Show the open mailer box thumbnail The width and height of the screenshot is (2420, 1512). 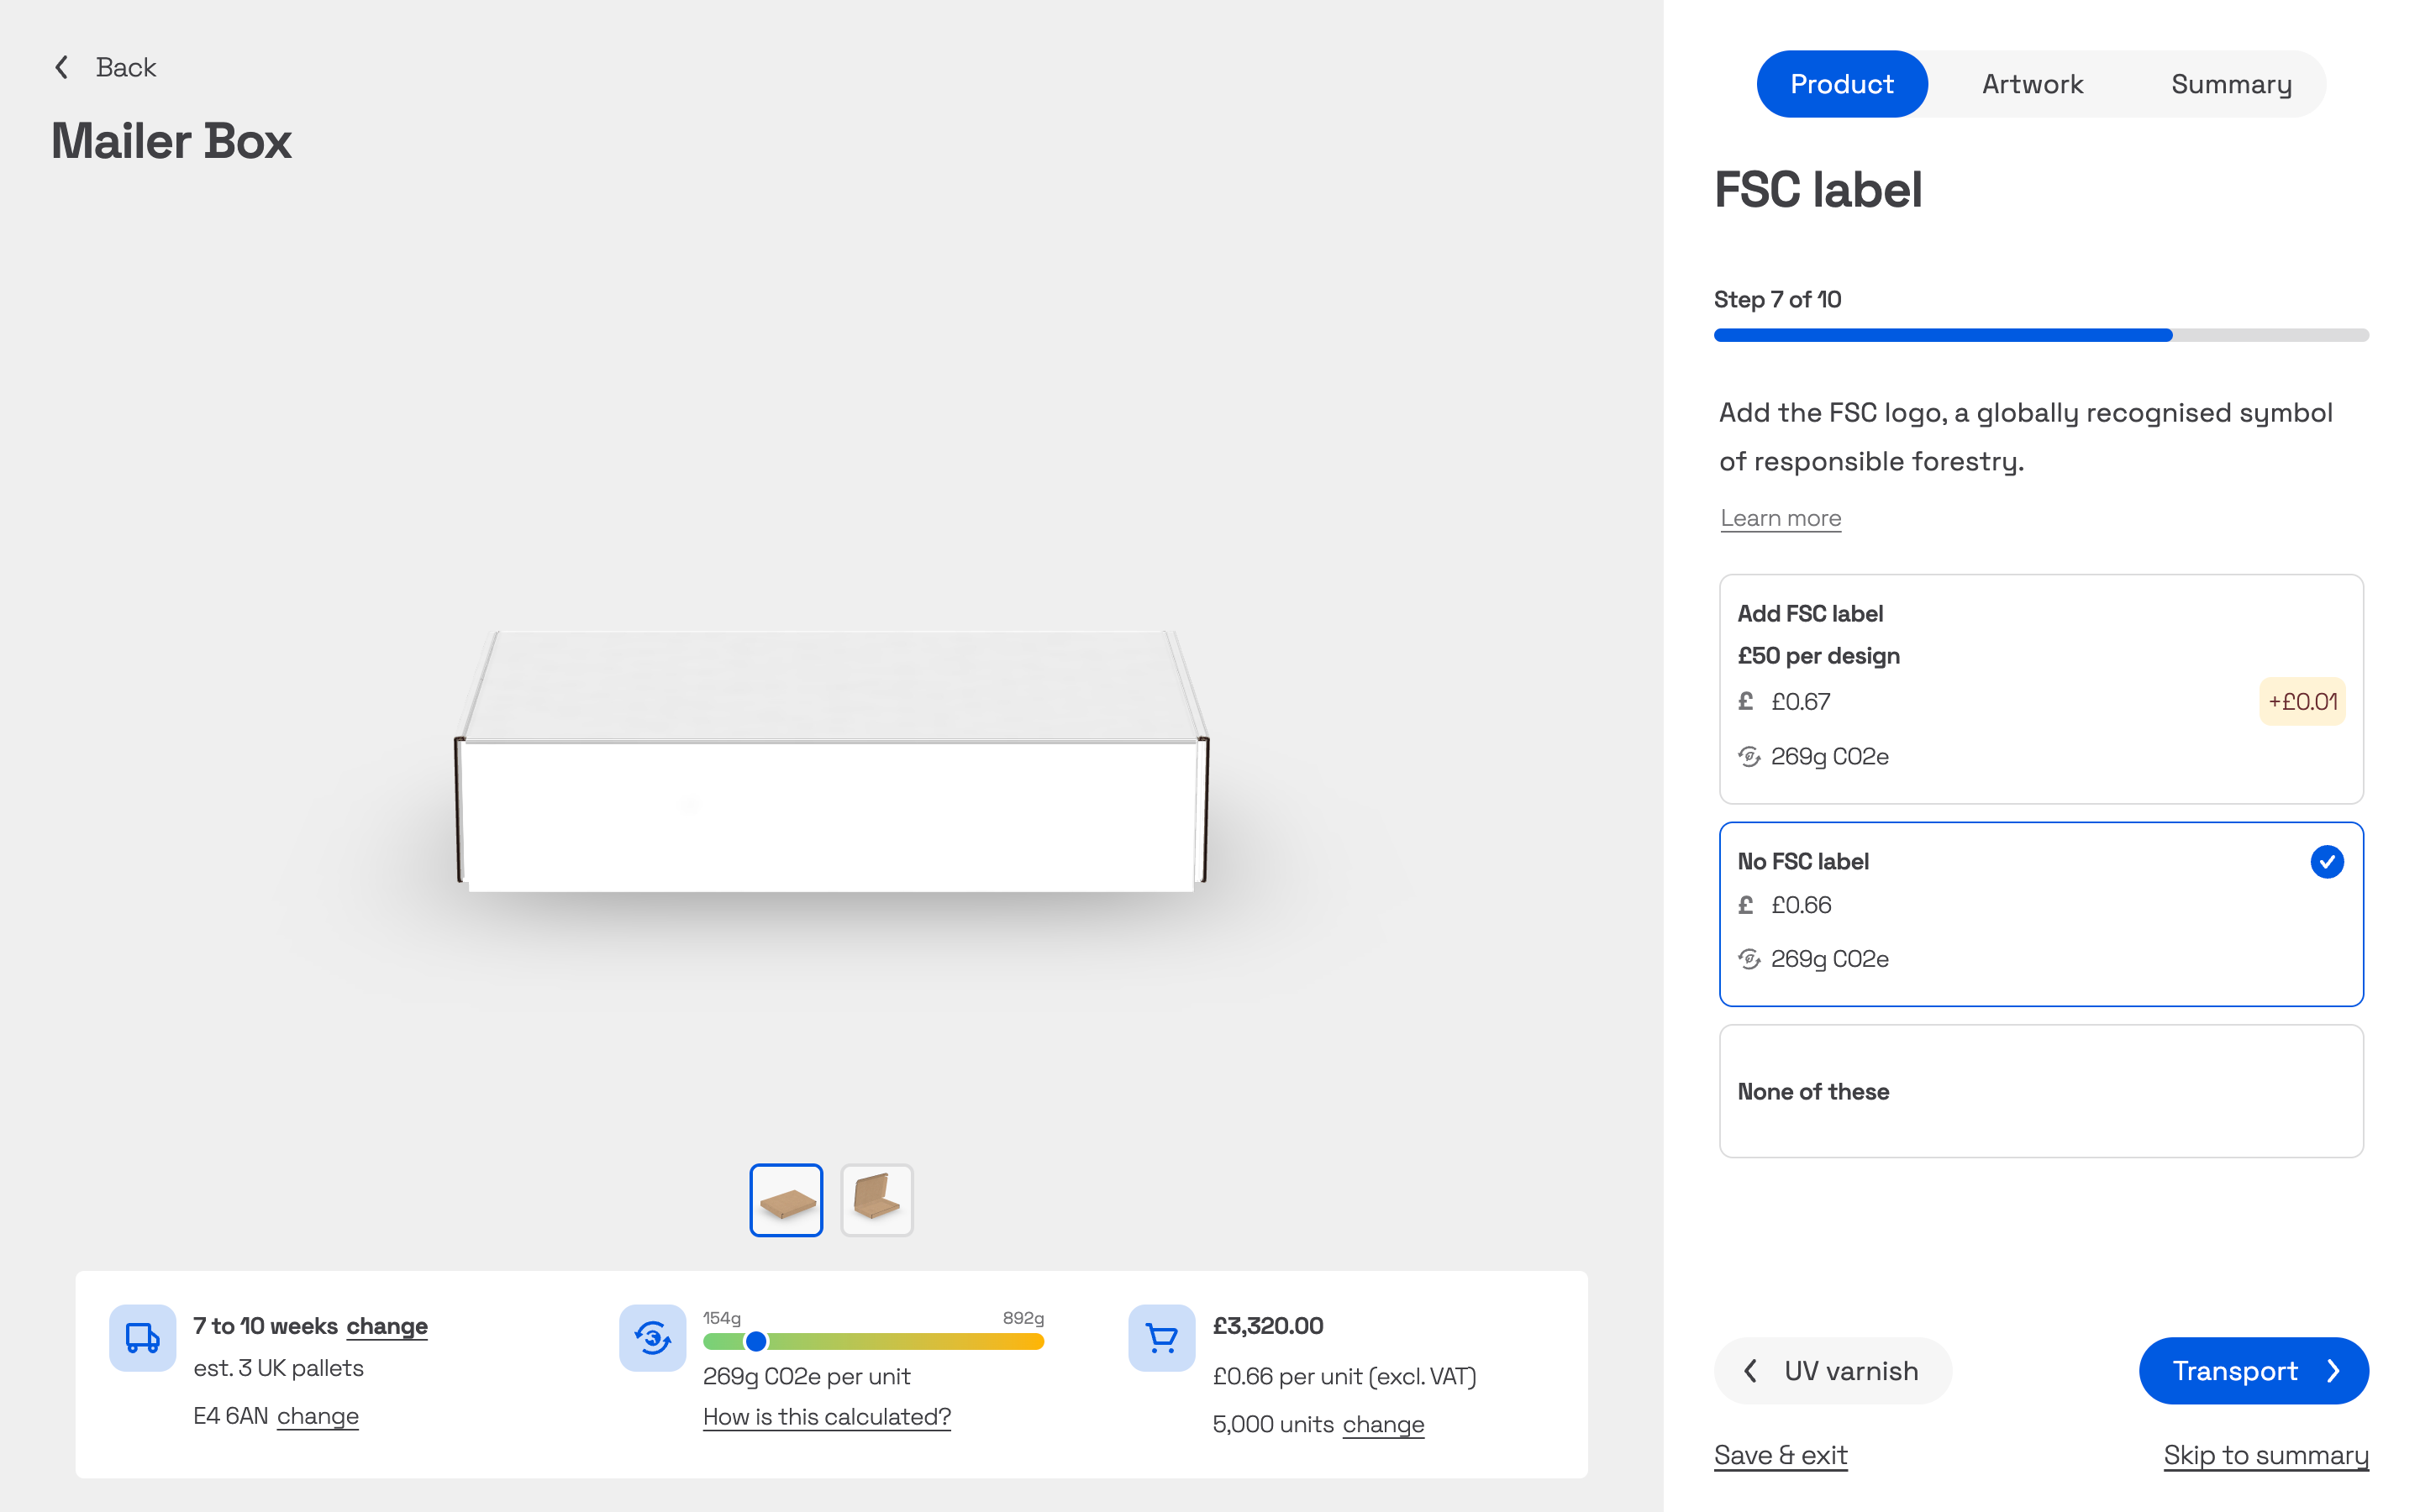coord(876,1199)
